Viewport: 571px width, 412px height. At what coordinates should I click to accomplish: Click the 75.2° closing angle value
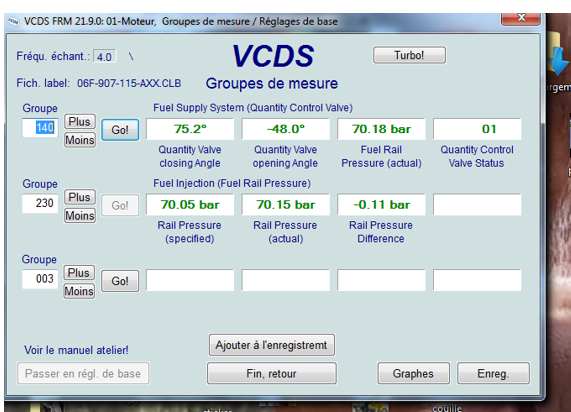point(190,129)
